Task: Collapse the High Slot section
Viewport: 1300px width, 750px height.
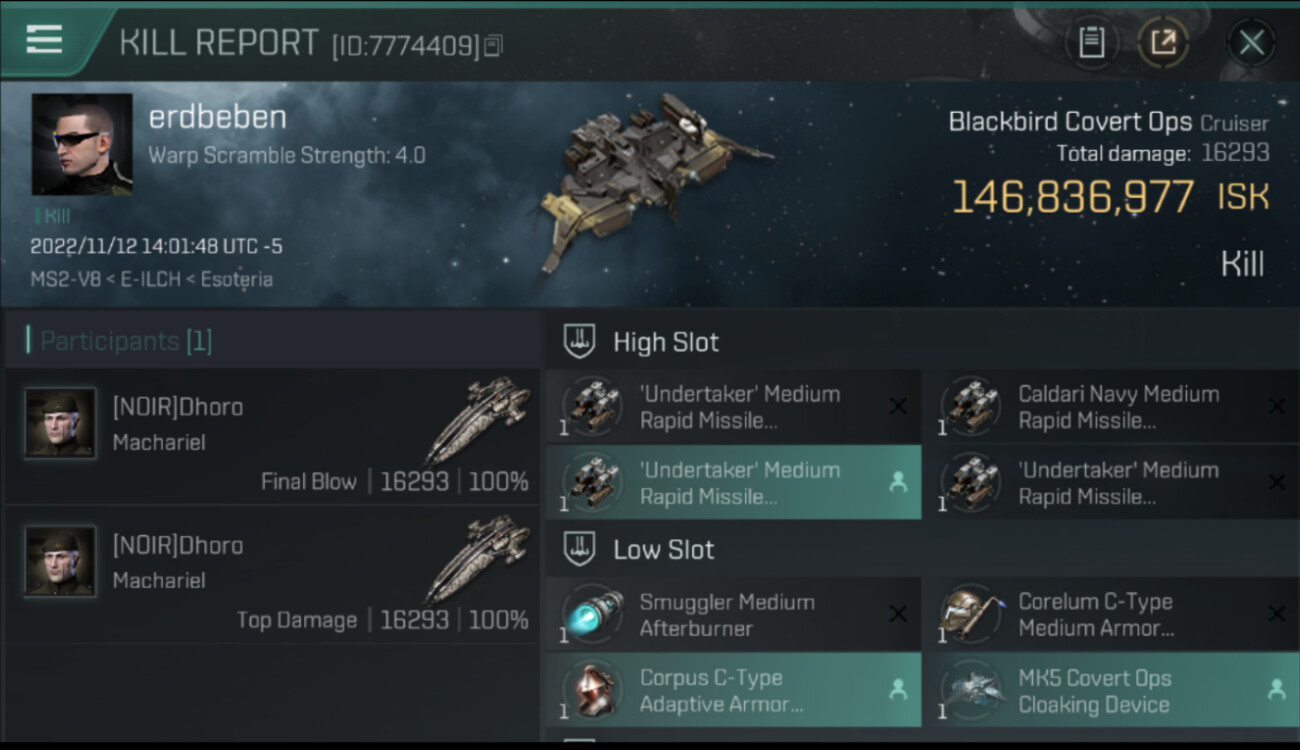Action: point(580,342)
